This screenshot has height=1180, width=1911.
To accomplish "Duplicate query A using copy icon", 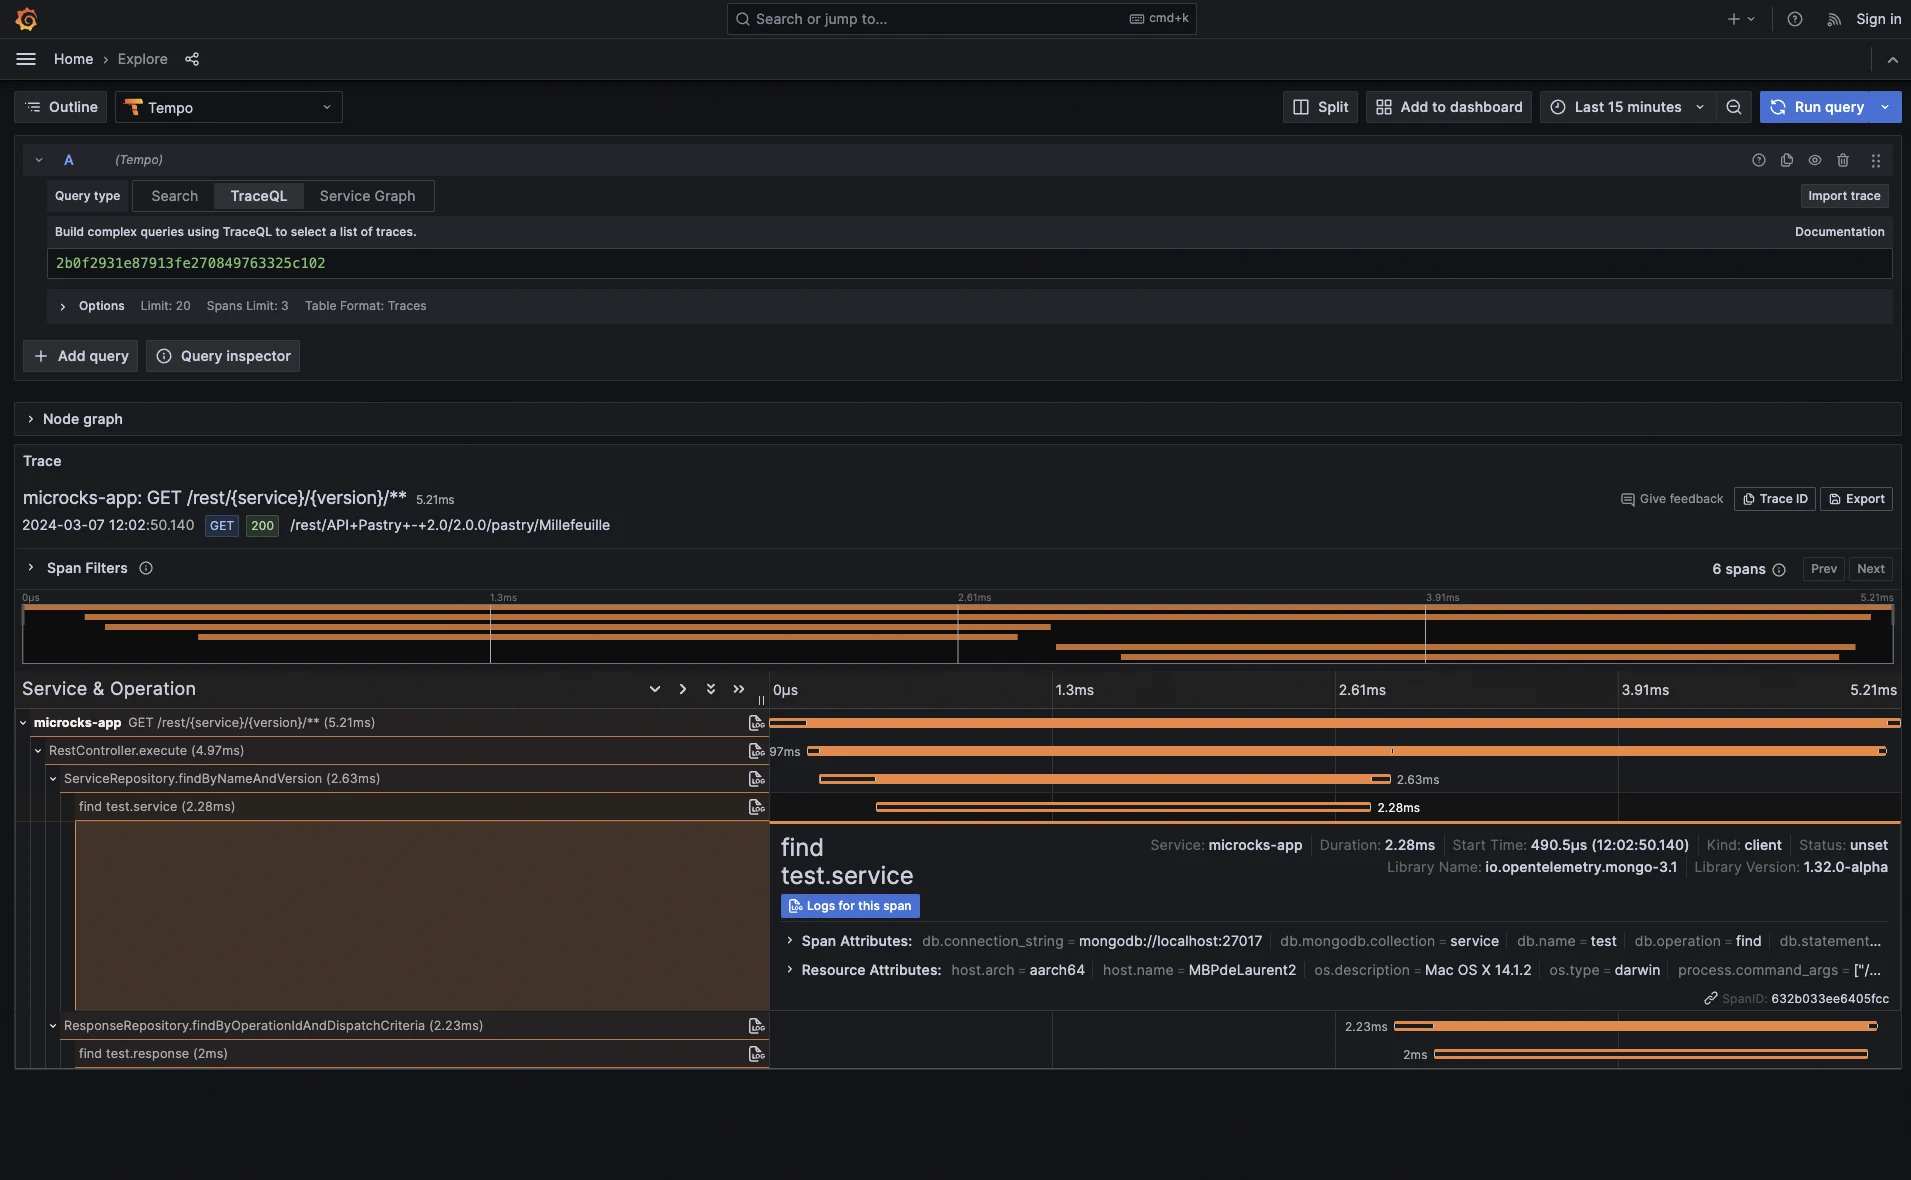I will coord(1786,160).
